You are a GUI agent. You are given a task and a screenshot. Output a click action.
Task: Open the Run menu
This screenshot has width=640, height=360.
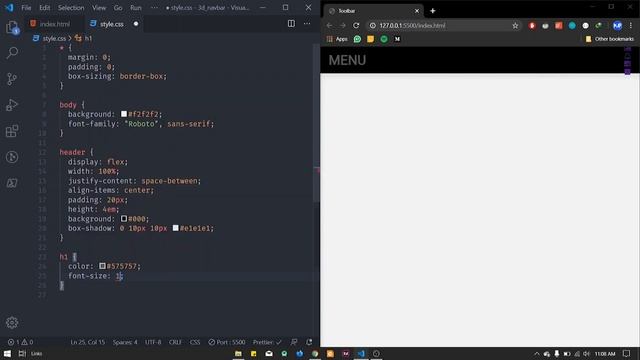click(x=136, y=7)
